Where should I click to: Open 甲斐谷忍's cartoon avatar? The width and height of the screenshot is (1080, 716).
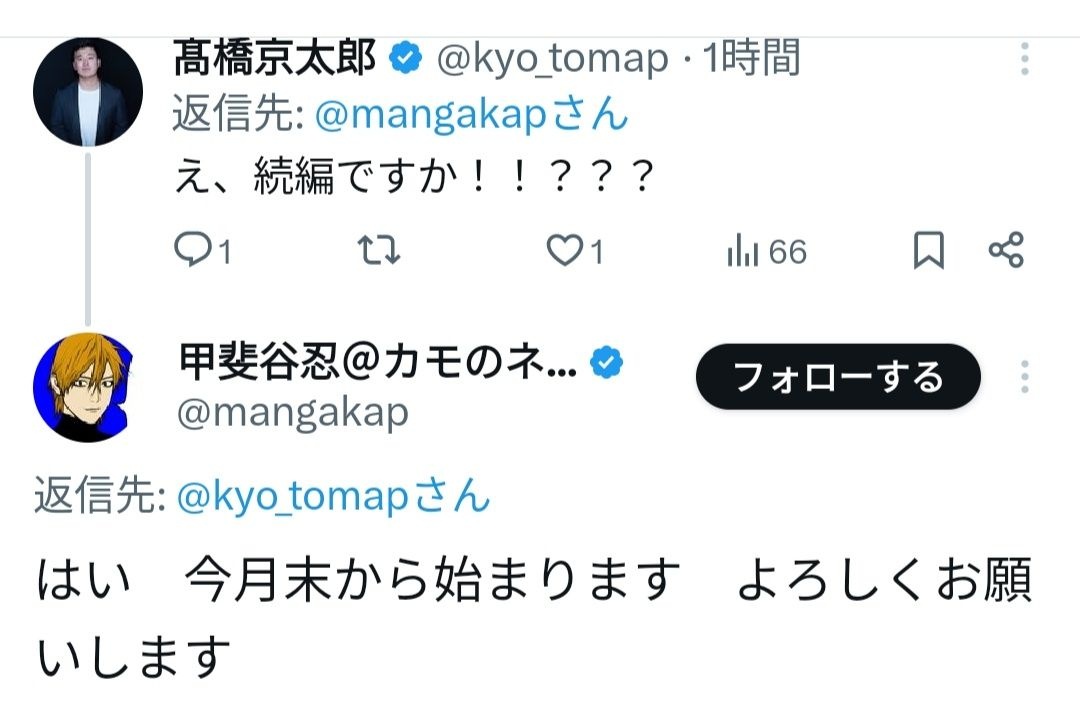(x=82, y=388)
